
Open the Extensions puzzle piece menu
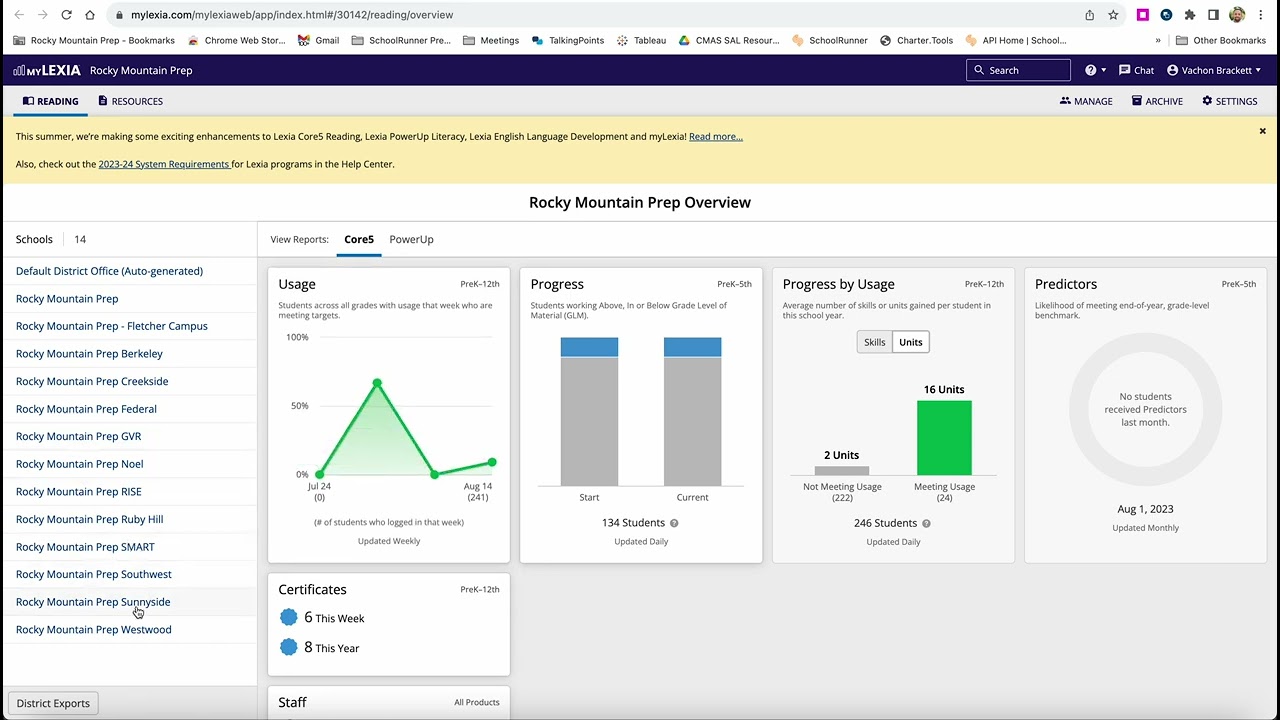[x=1190, y=15]
